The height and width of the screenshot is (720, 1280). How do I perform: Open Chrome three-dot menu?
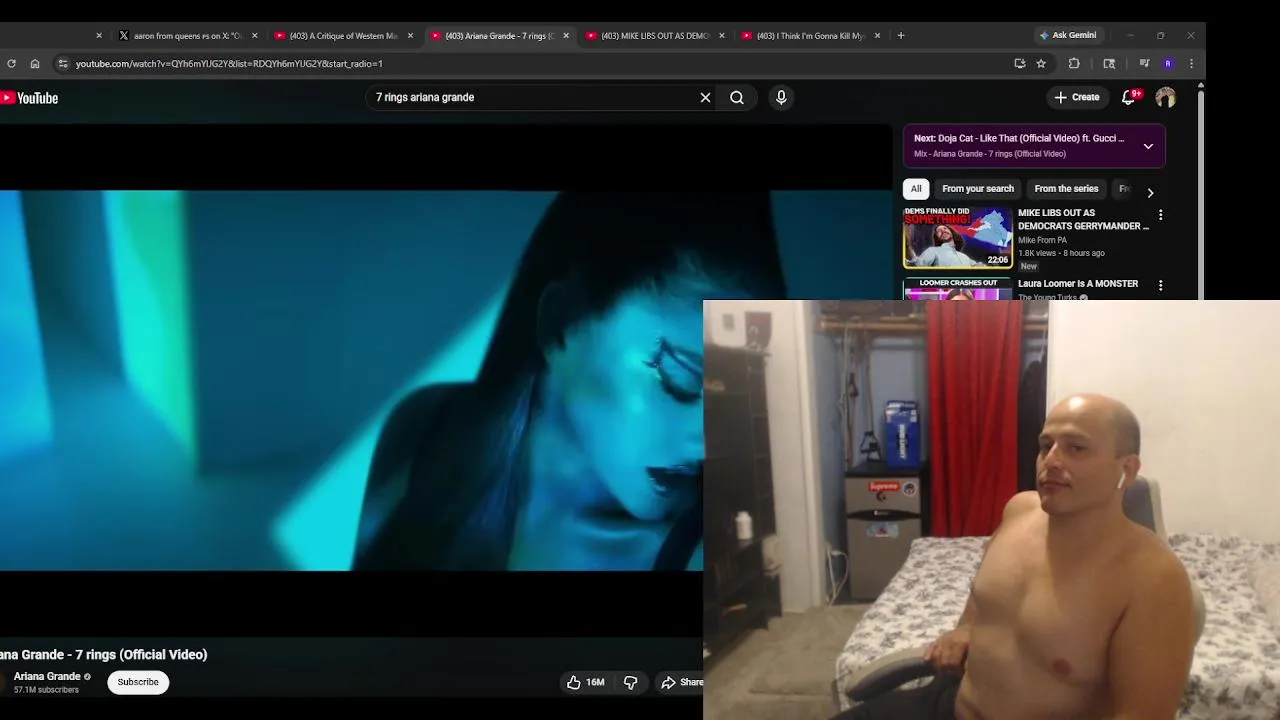pos(1191,63)
